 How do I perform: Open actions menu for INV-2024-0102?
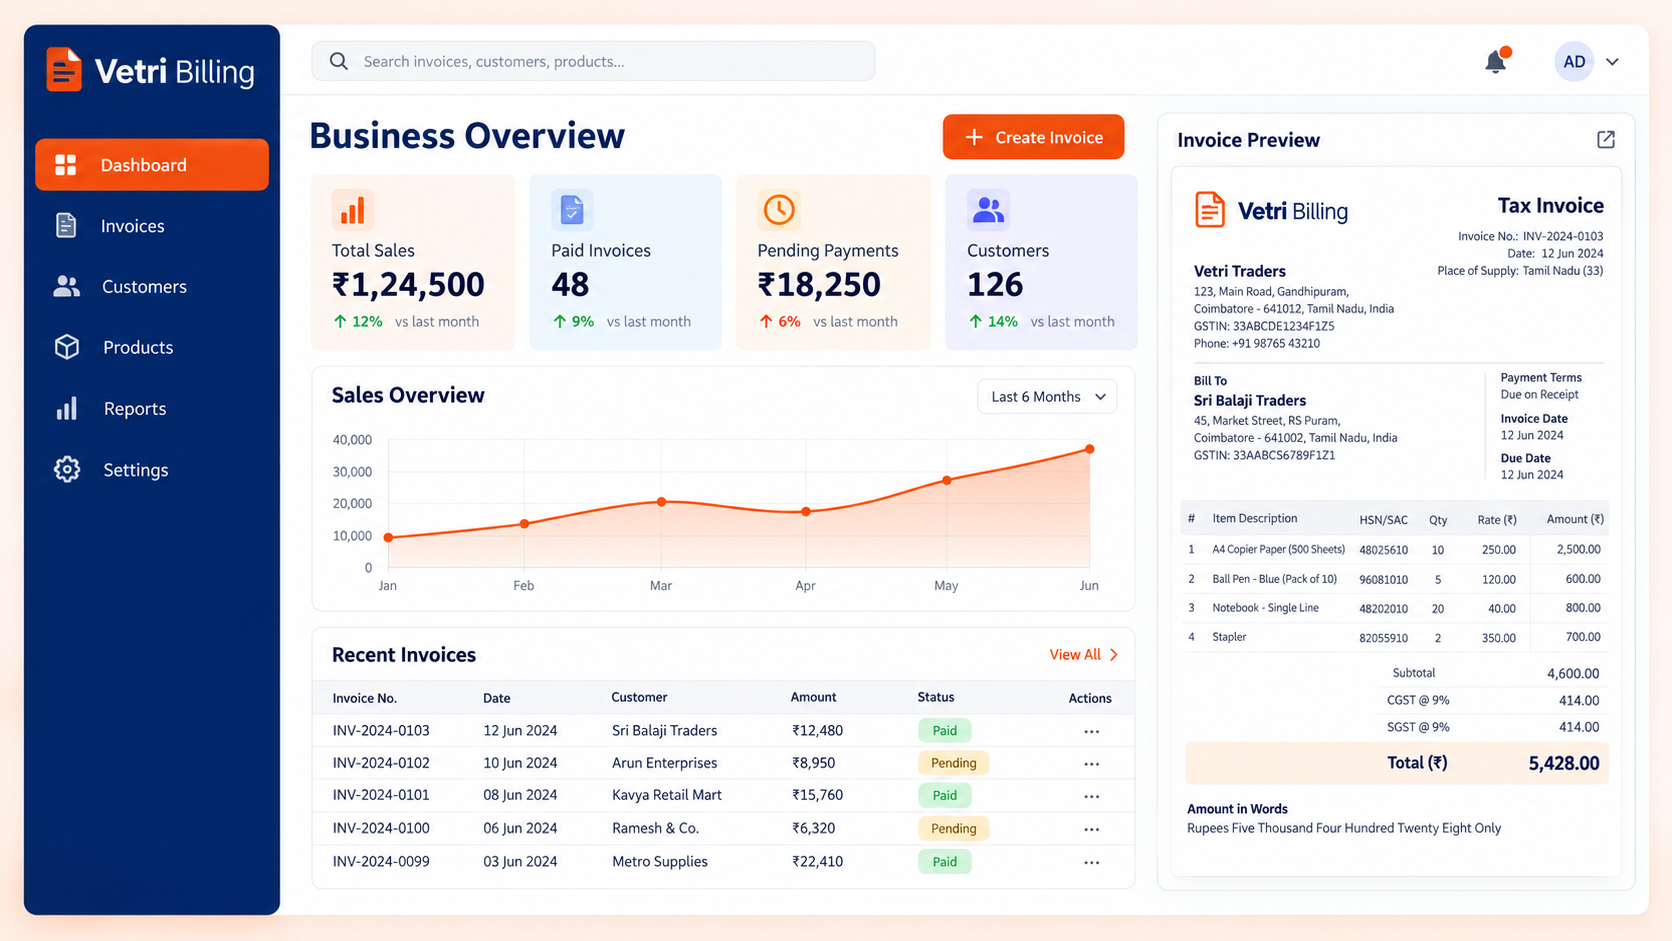(x=1091, y=764)
